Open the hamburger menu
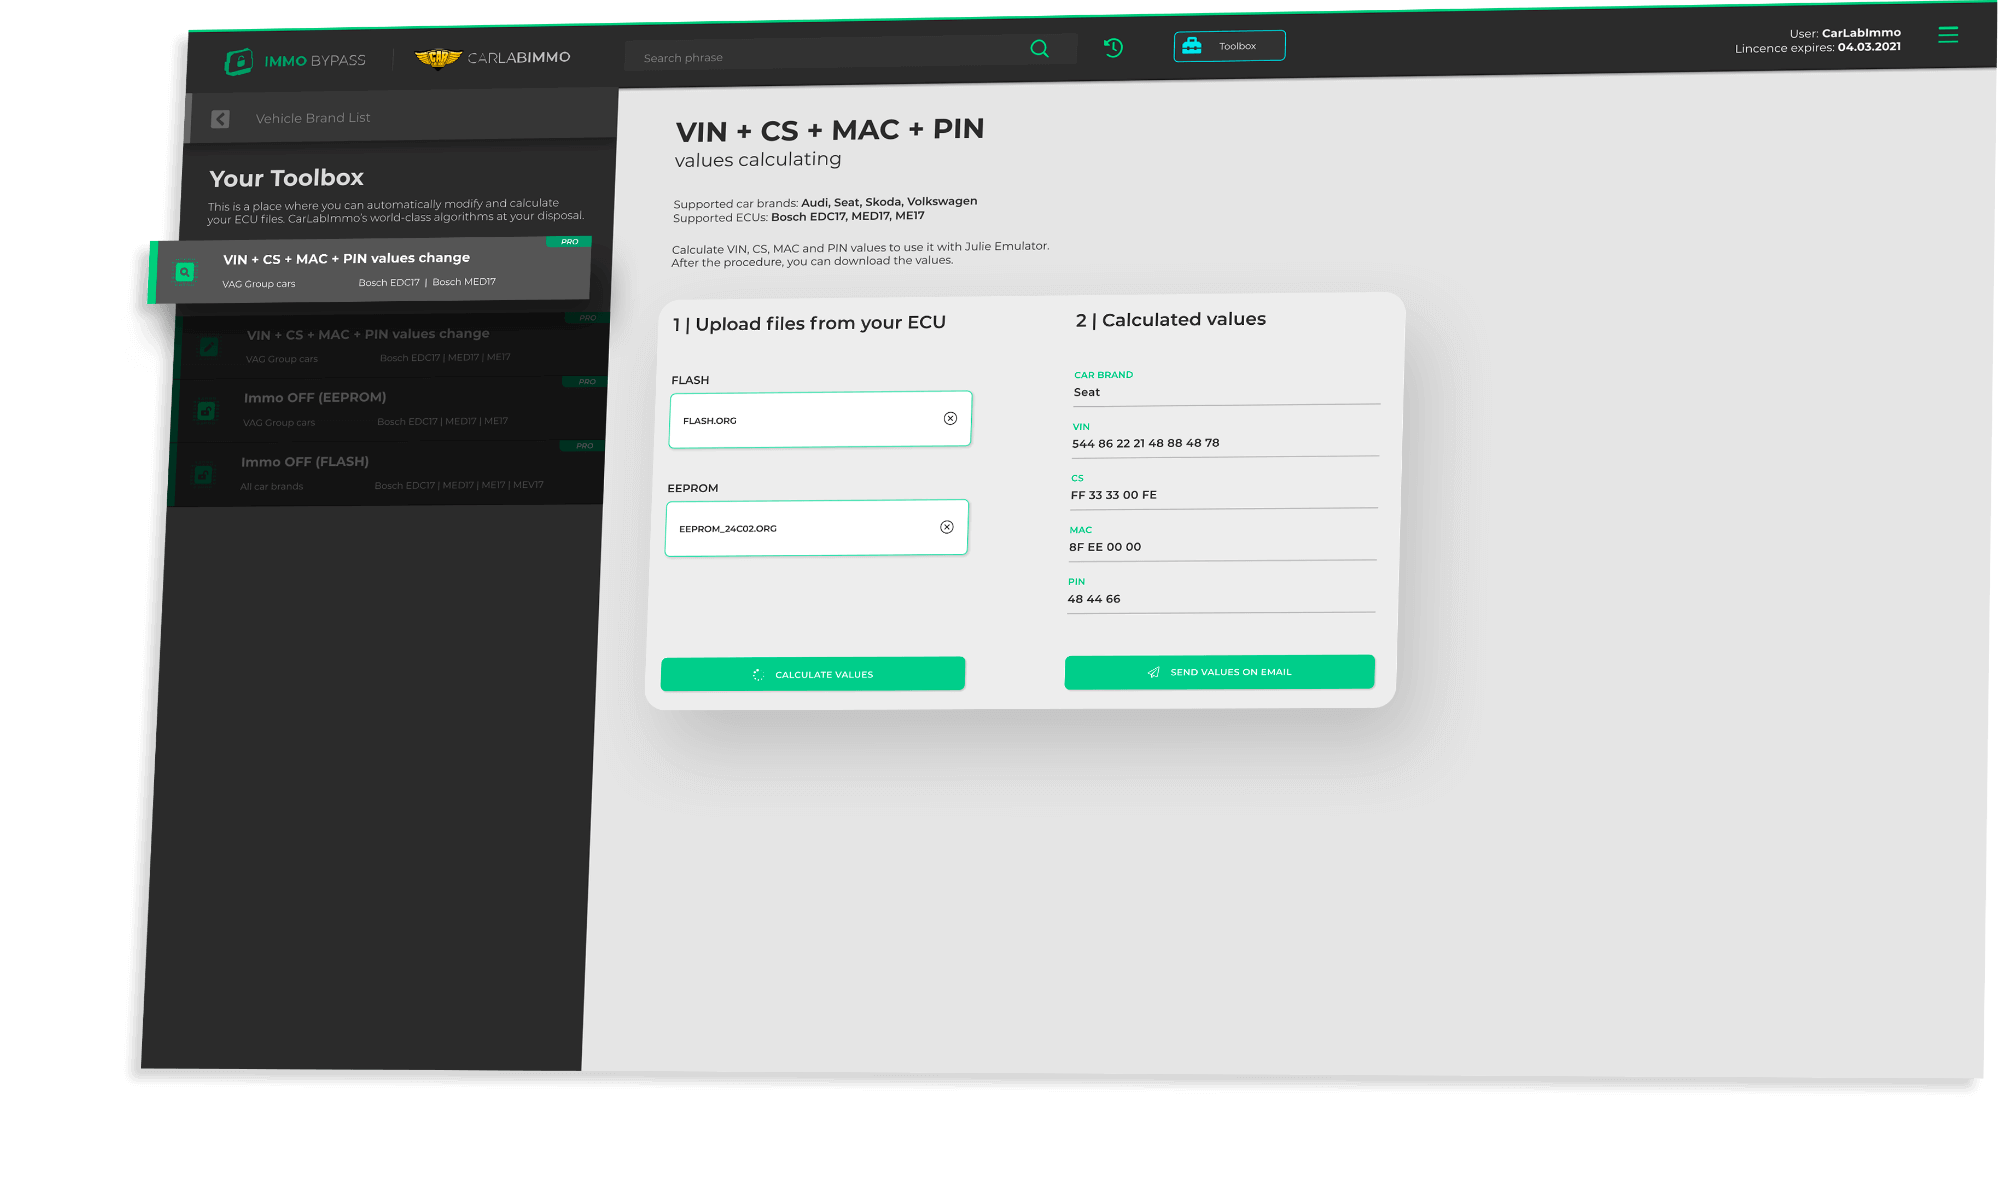 [x=1948, y=35]
